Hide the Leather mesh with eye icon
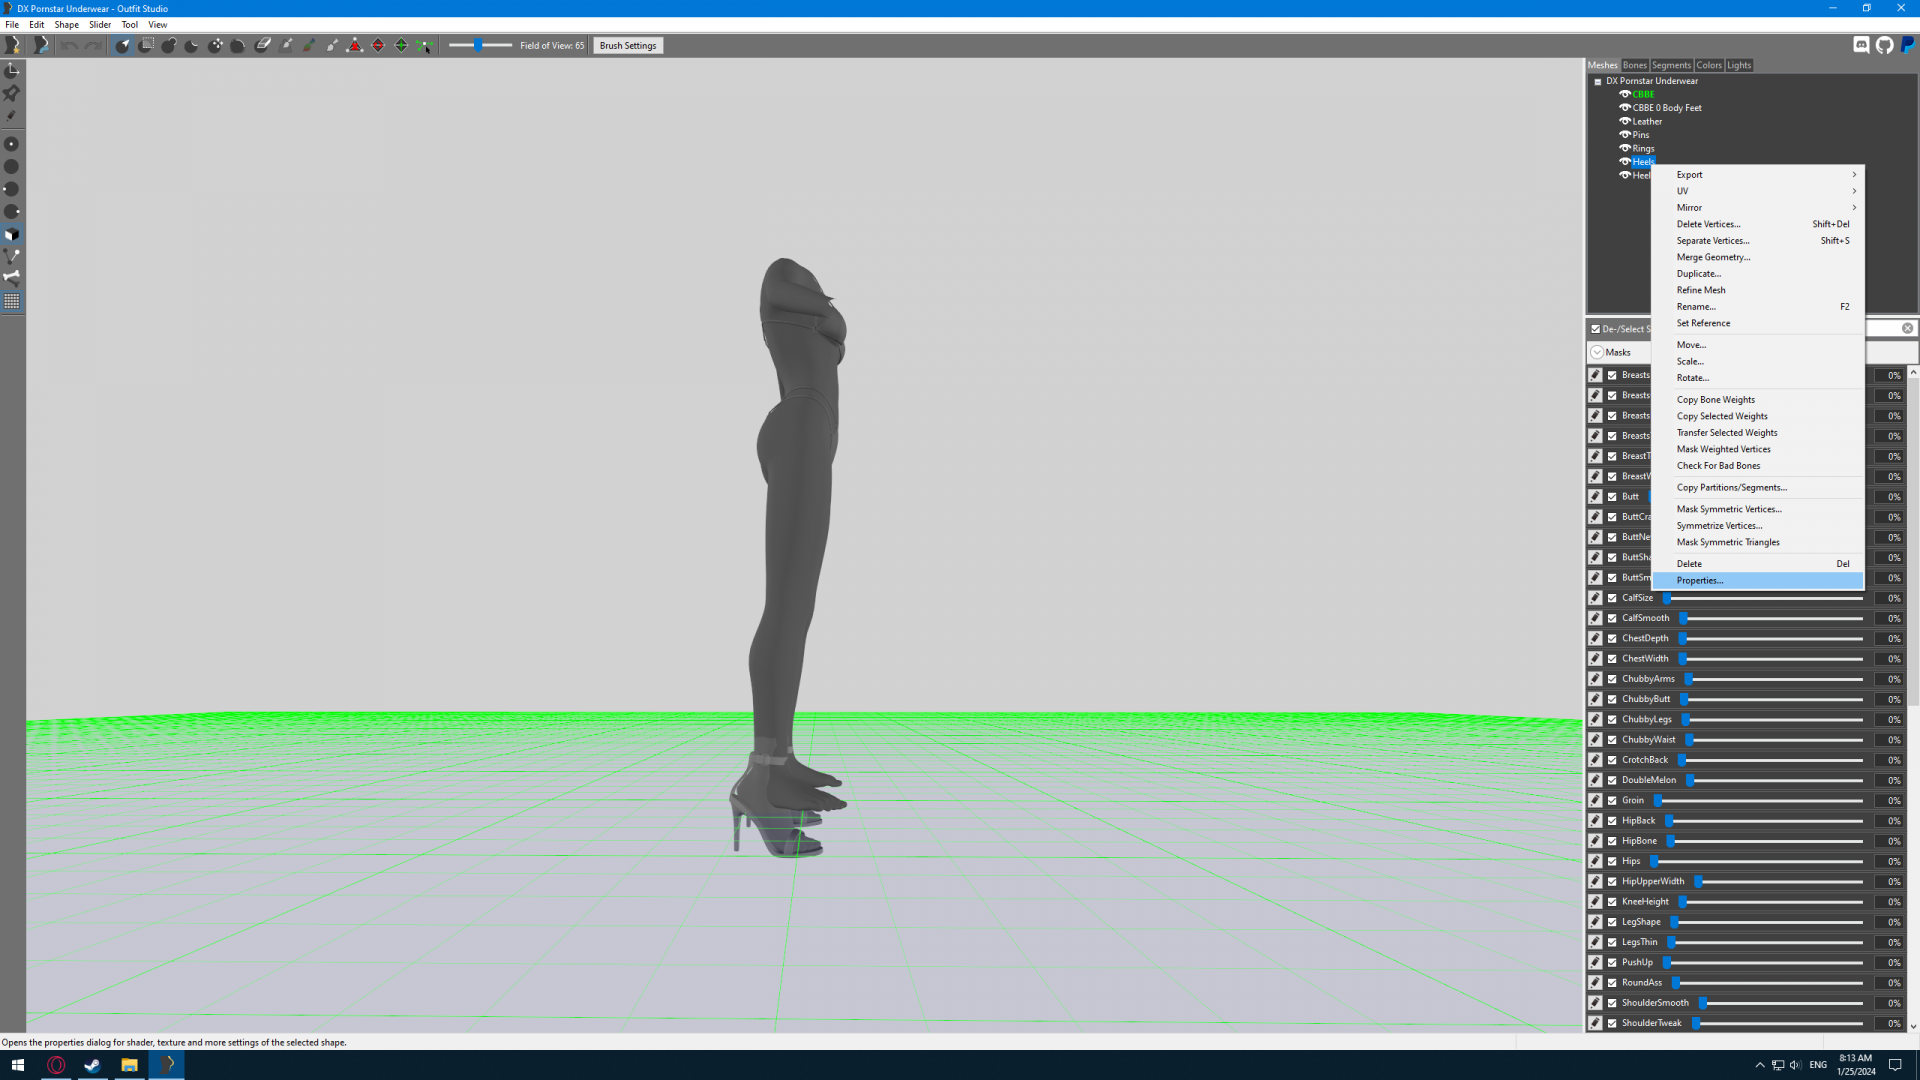Screen dimensions: 1920x1080 (1625, 121)
